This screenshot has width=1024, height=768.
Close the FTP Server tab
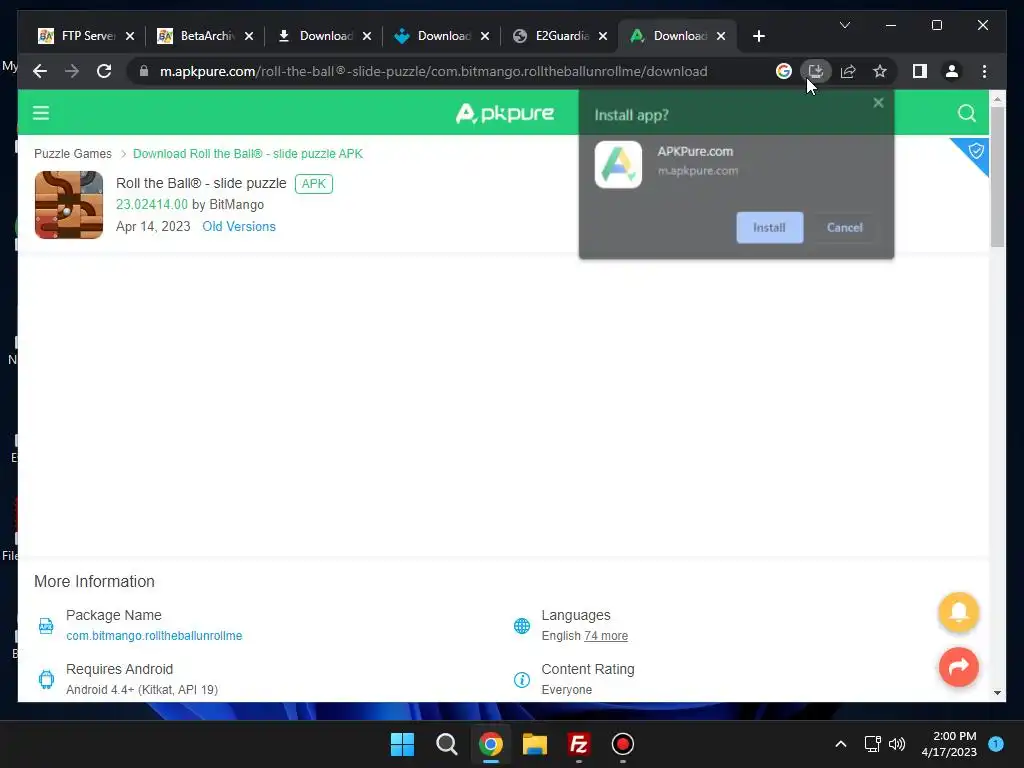130,36
